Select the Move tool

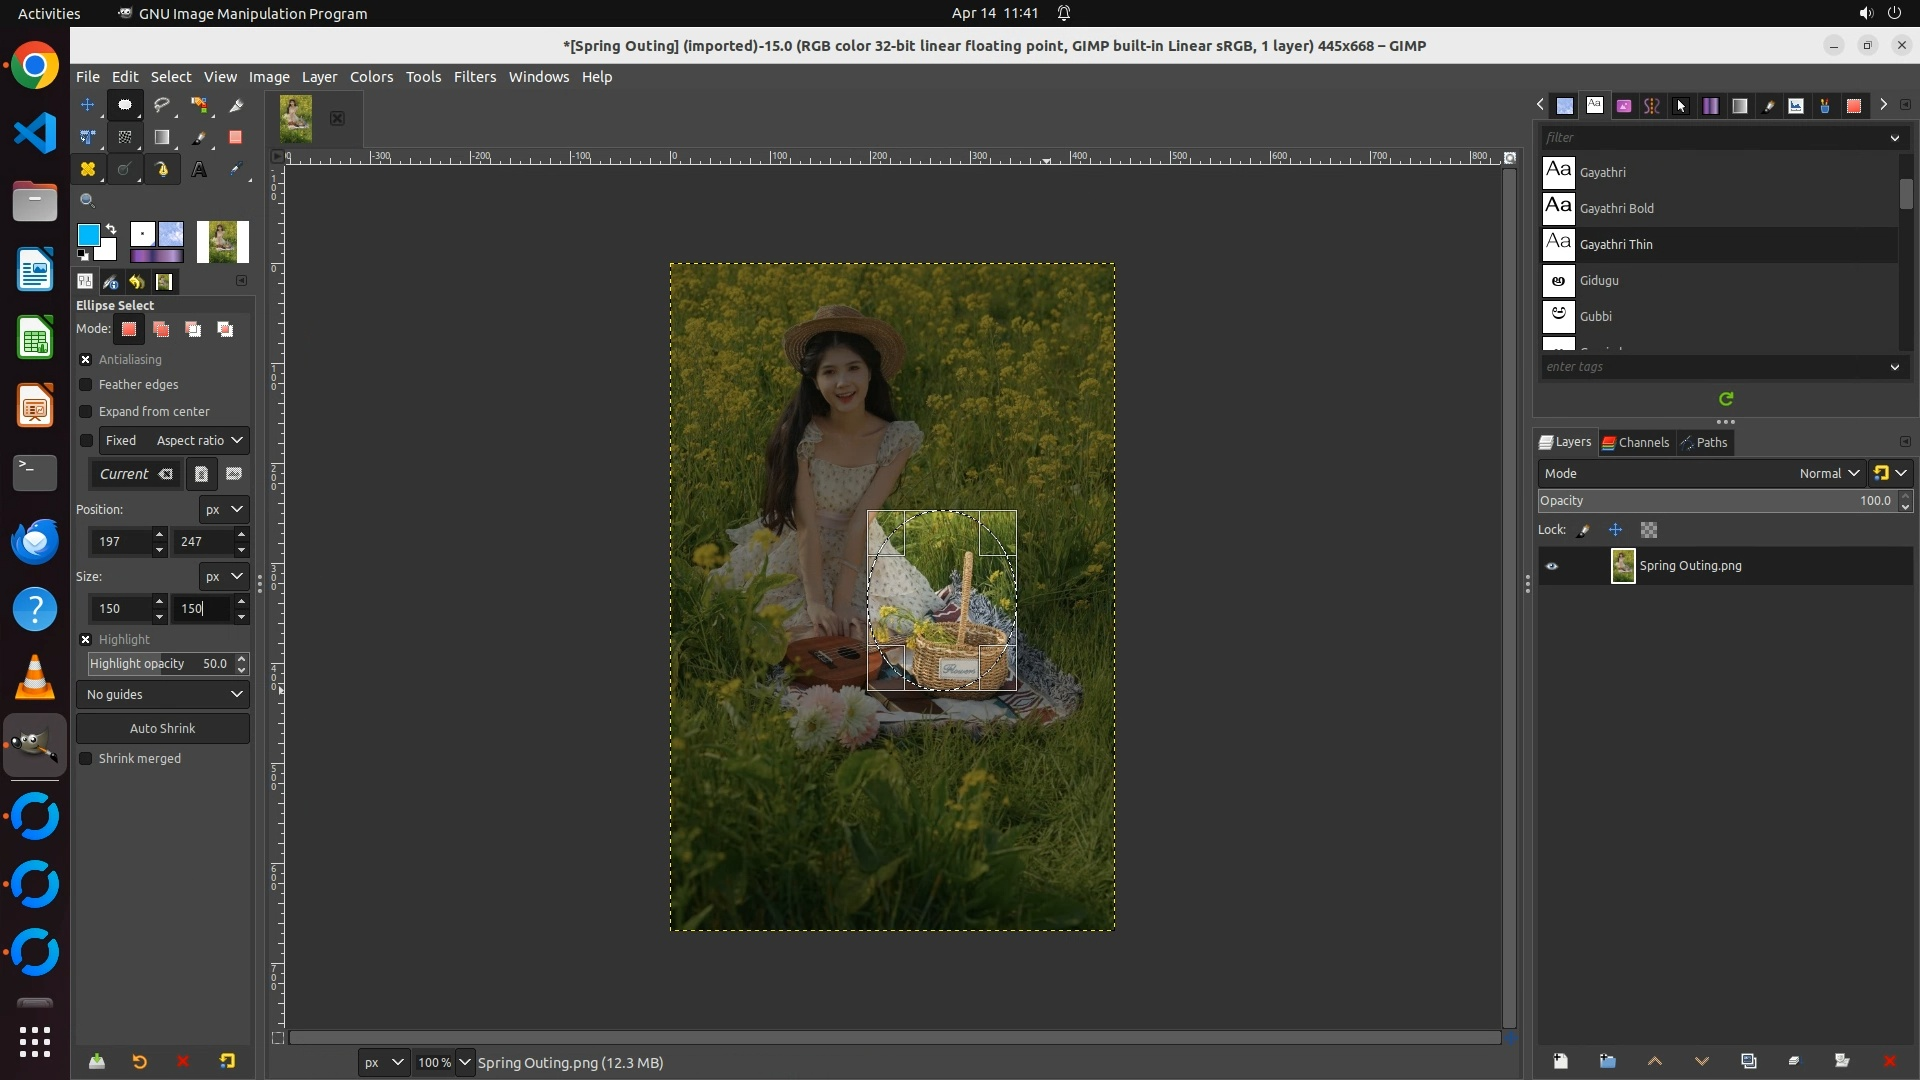[88, 105]
